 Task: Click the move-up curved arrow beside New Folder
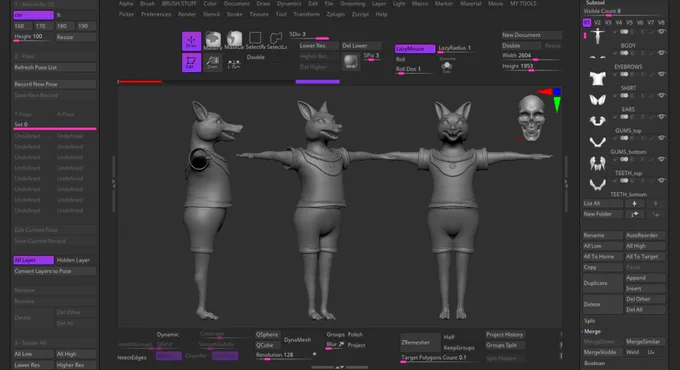tap(634, 214)
